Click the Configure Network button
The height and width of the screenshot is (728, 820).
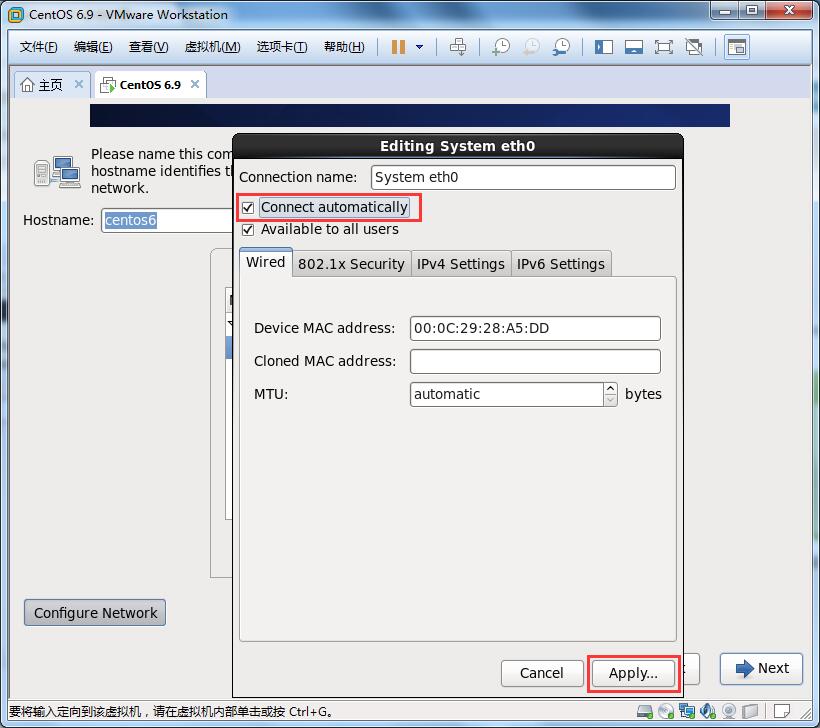pos(95,613)
